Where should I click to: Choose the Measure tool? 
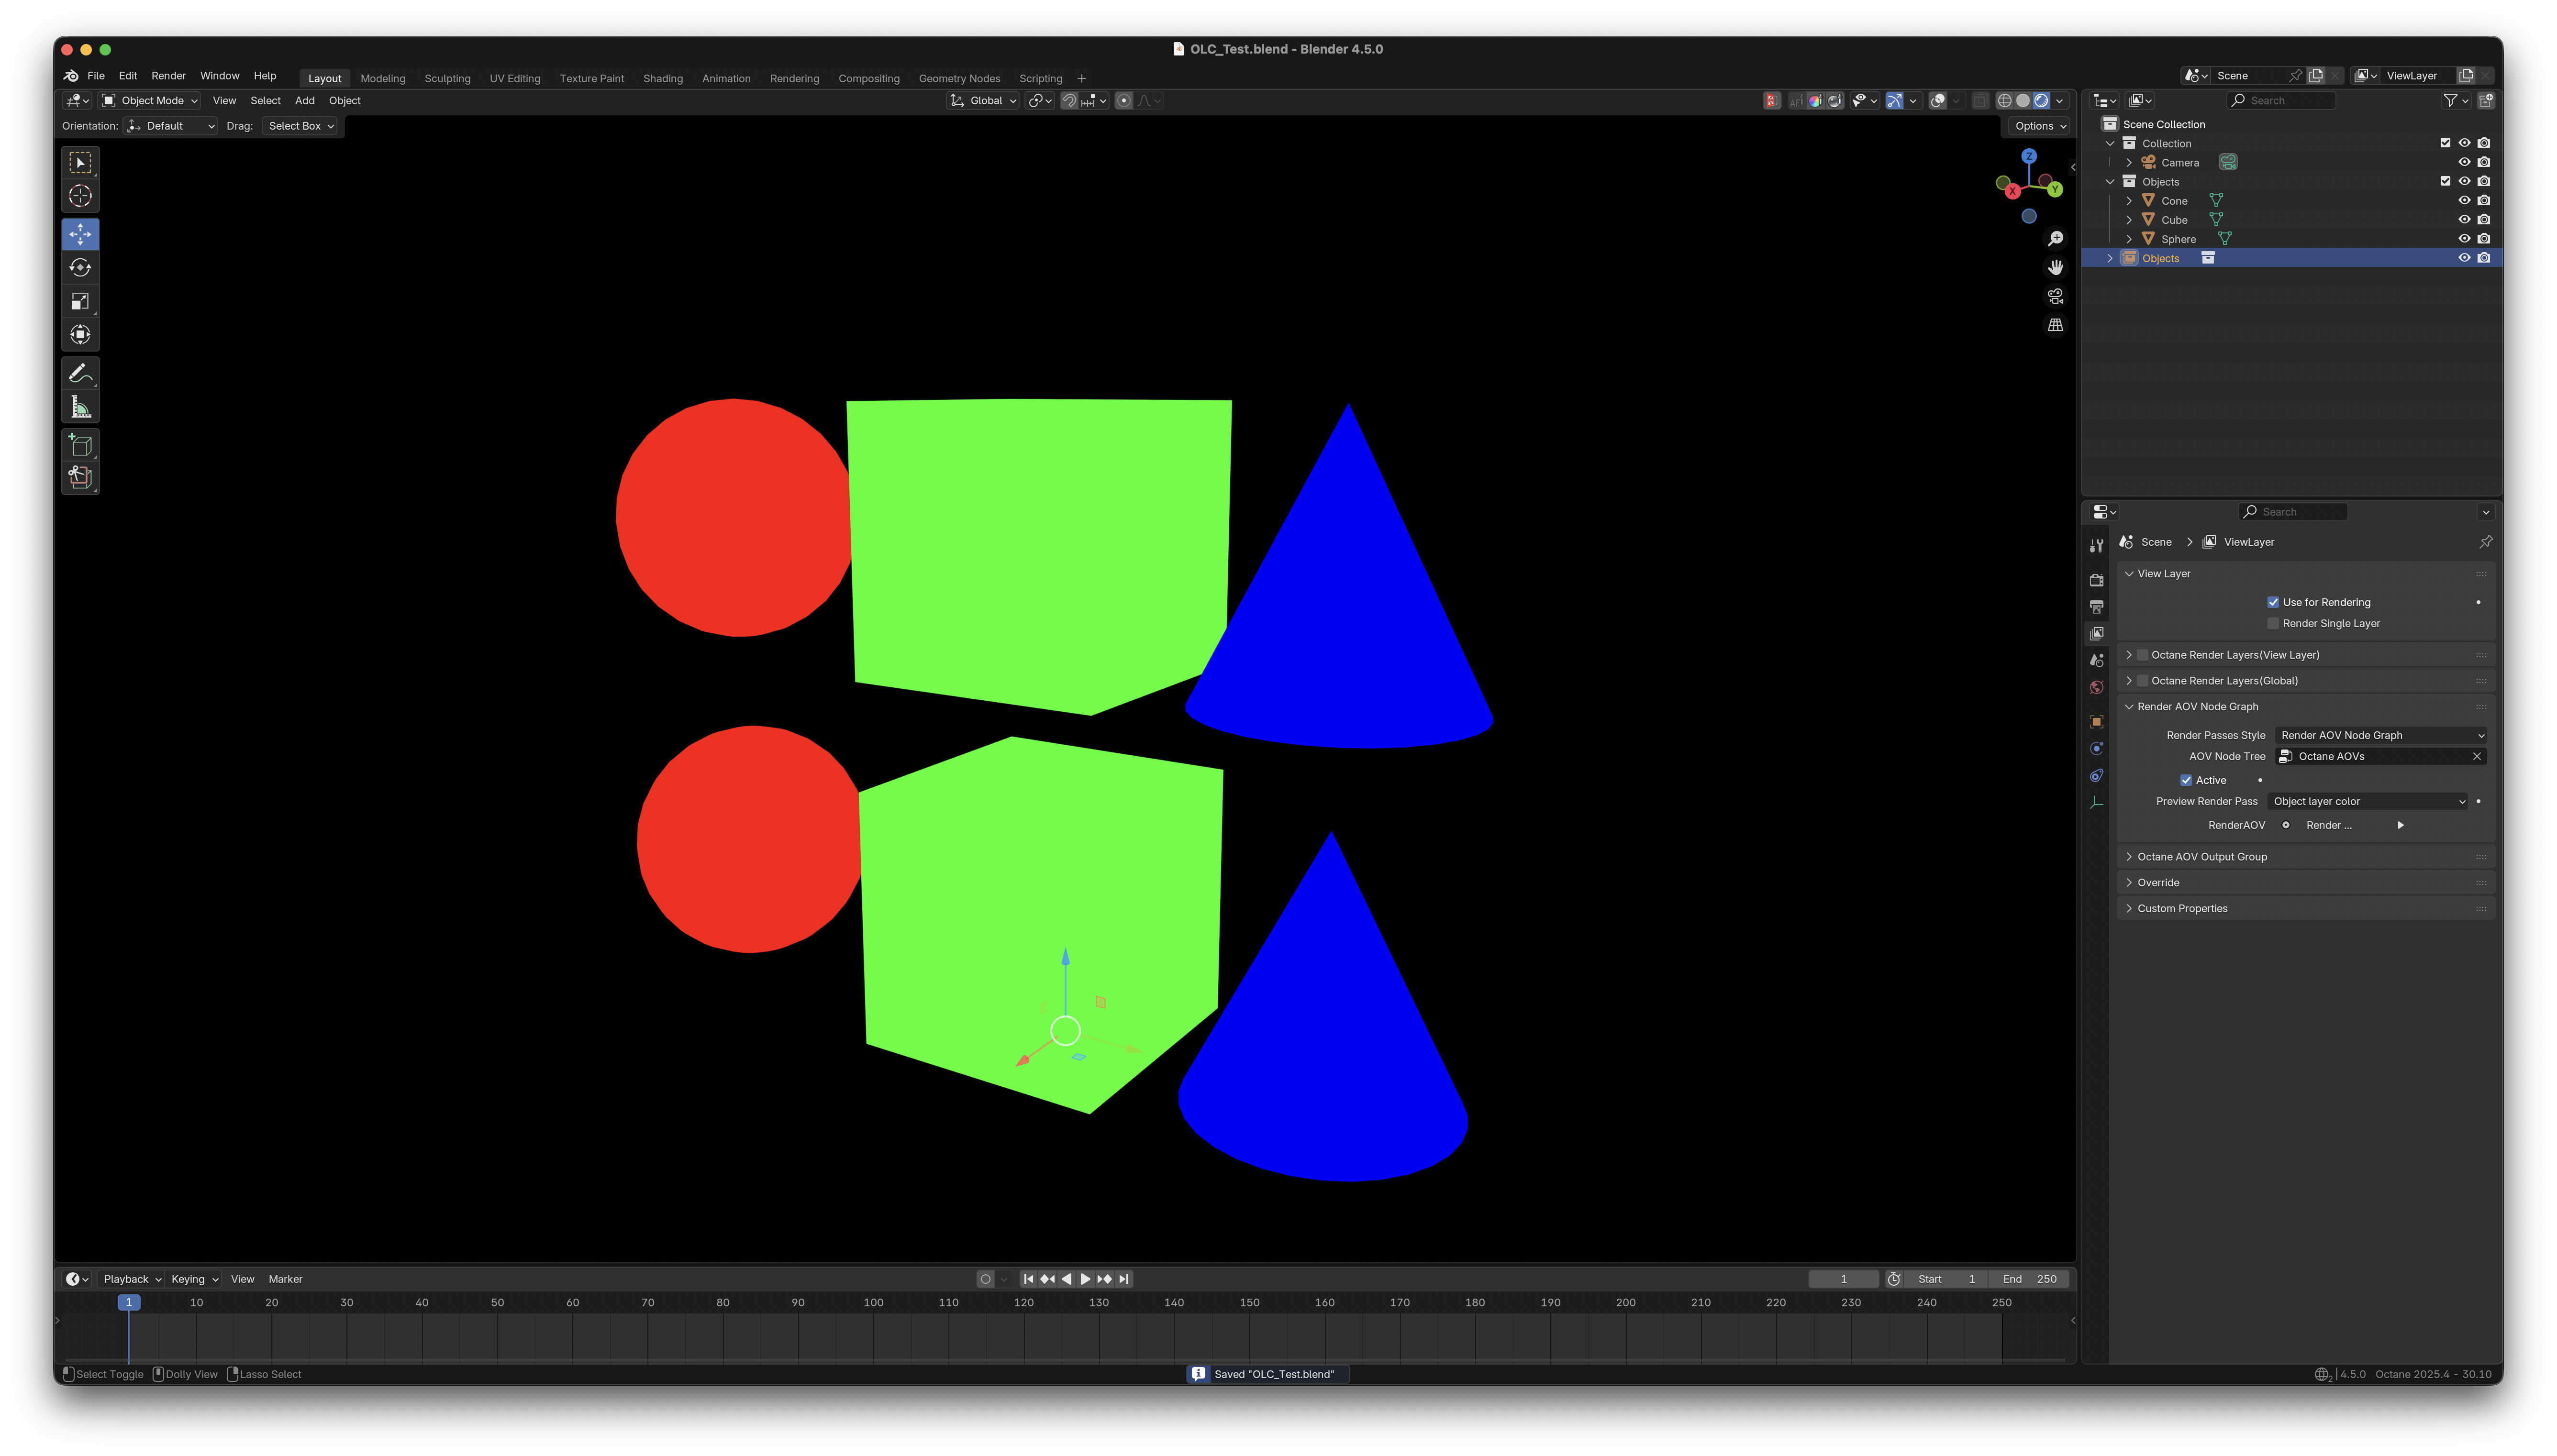tap(80, 407)
